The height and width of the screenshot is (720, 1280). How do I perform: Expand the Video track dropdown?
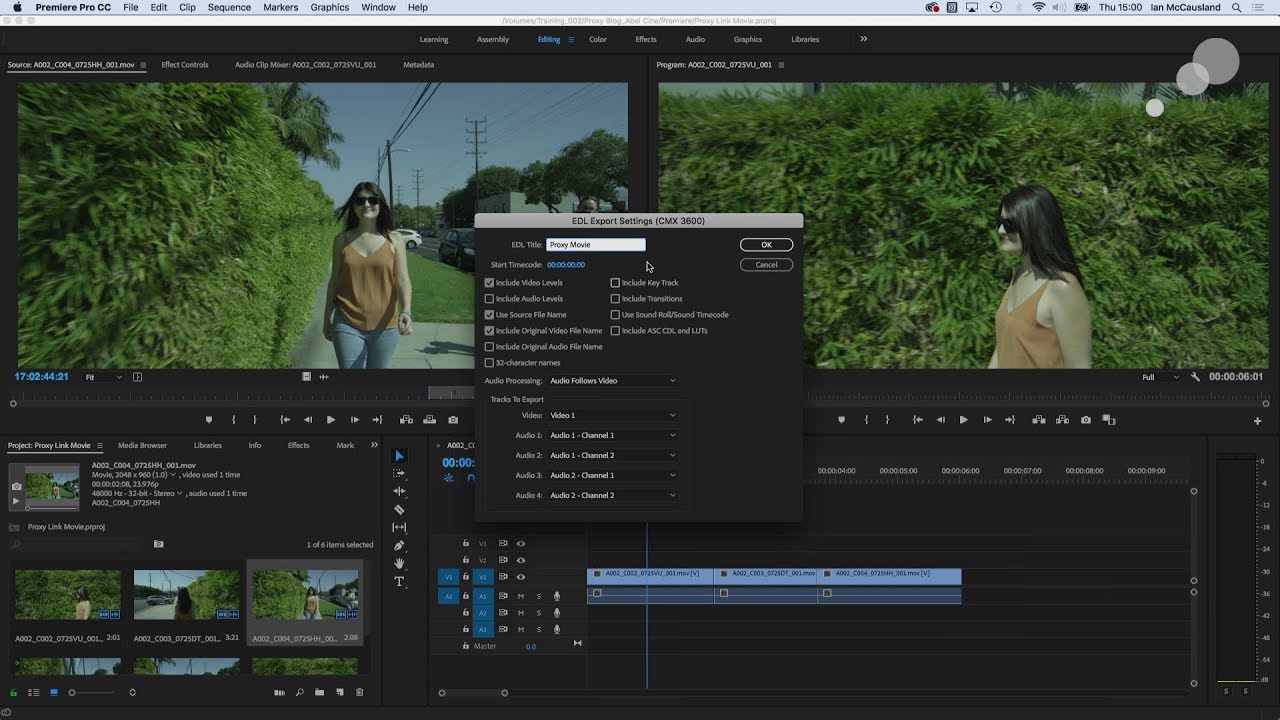pyautogui.click(x=612, y=415)
